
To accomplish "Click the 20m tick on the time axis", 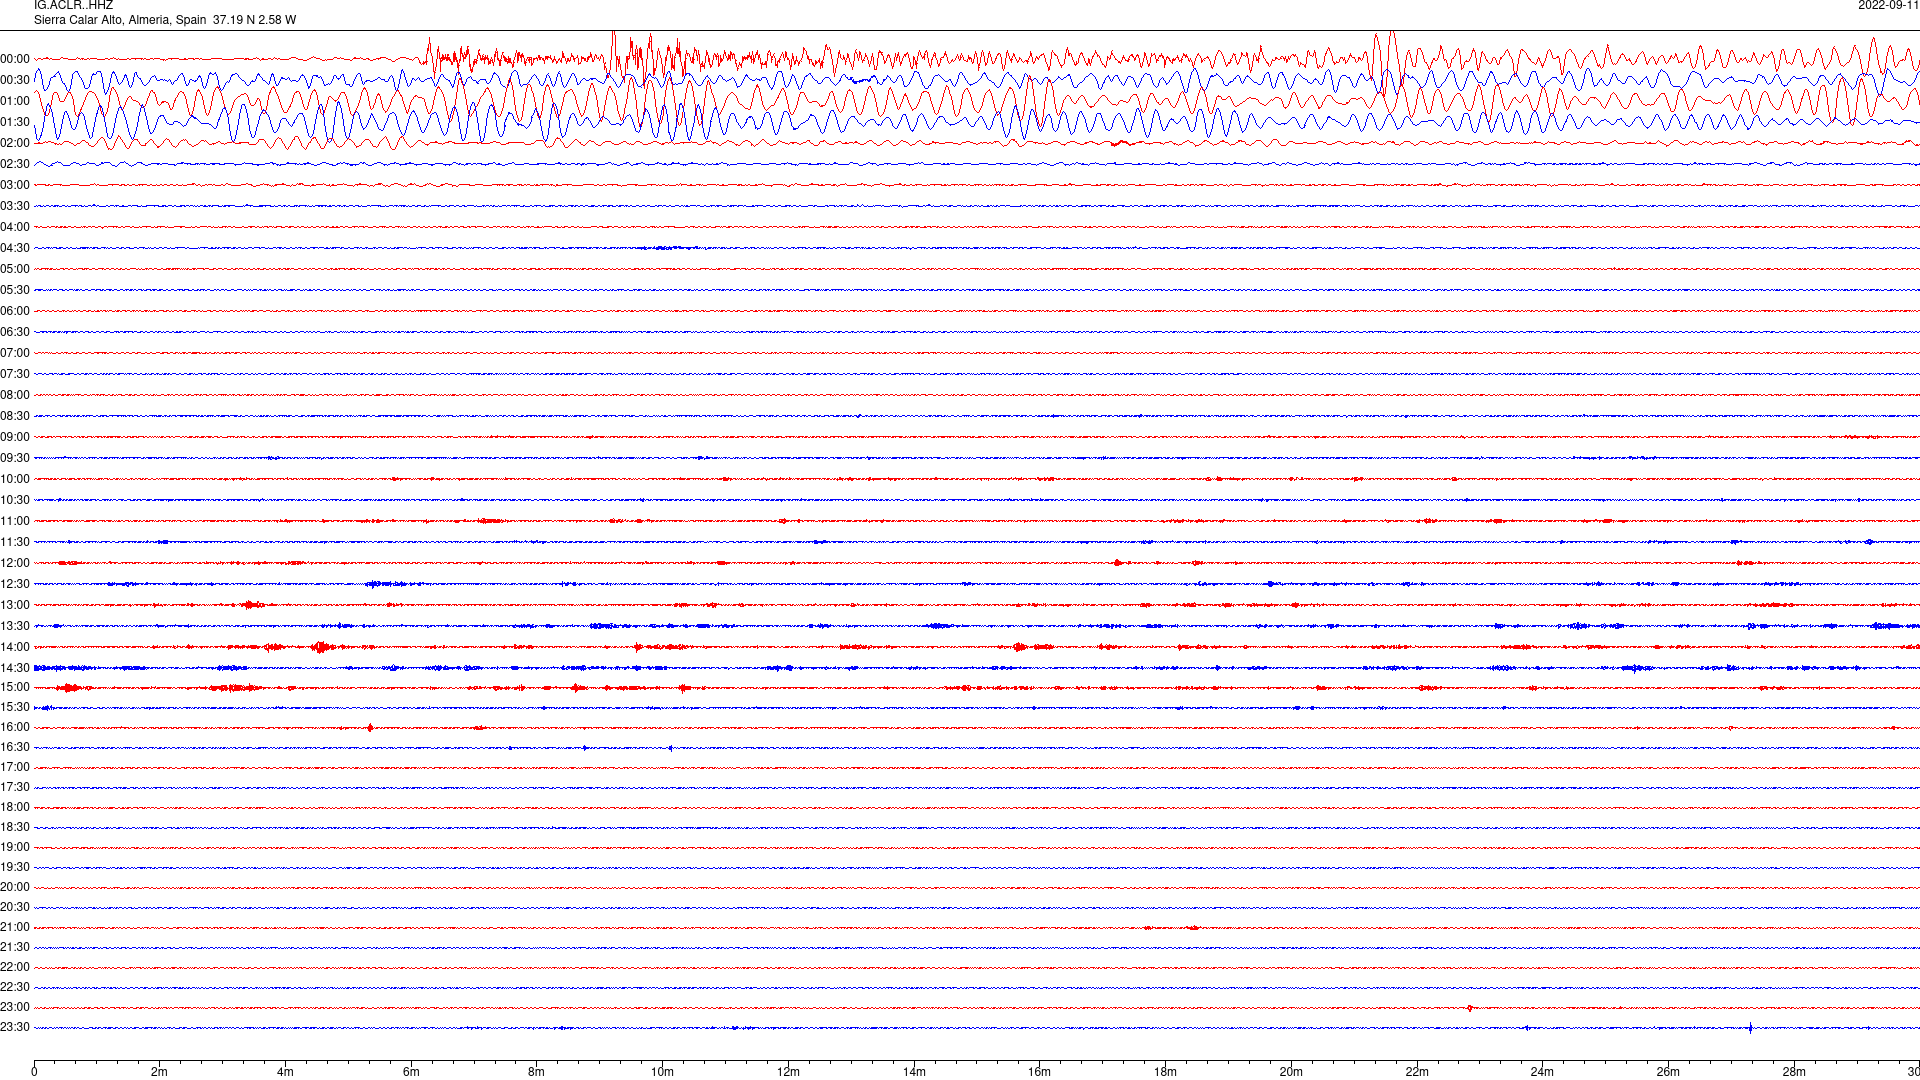I will pyautogui.click(x=1291, y=1072).
